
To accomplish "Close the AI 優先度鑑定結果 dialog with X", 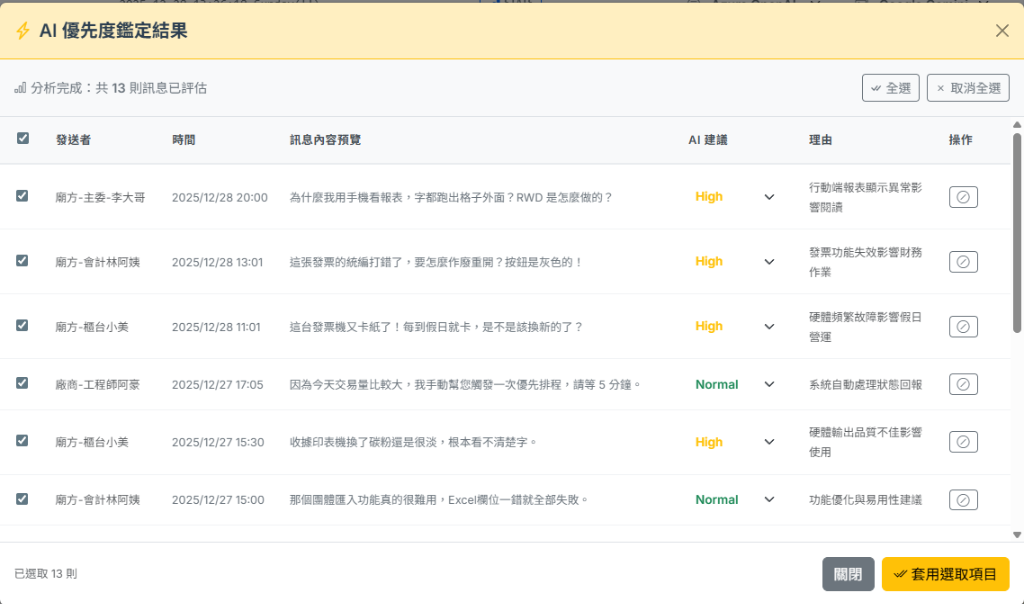I will tap(1002, 31).
